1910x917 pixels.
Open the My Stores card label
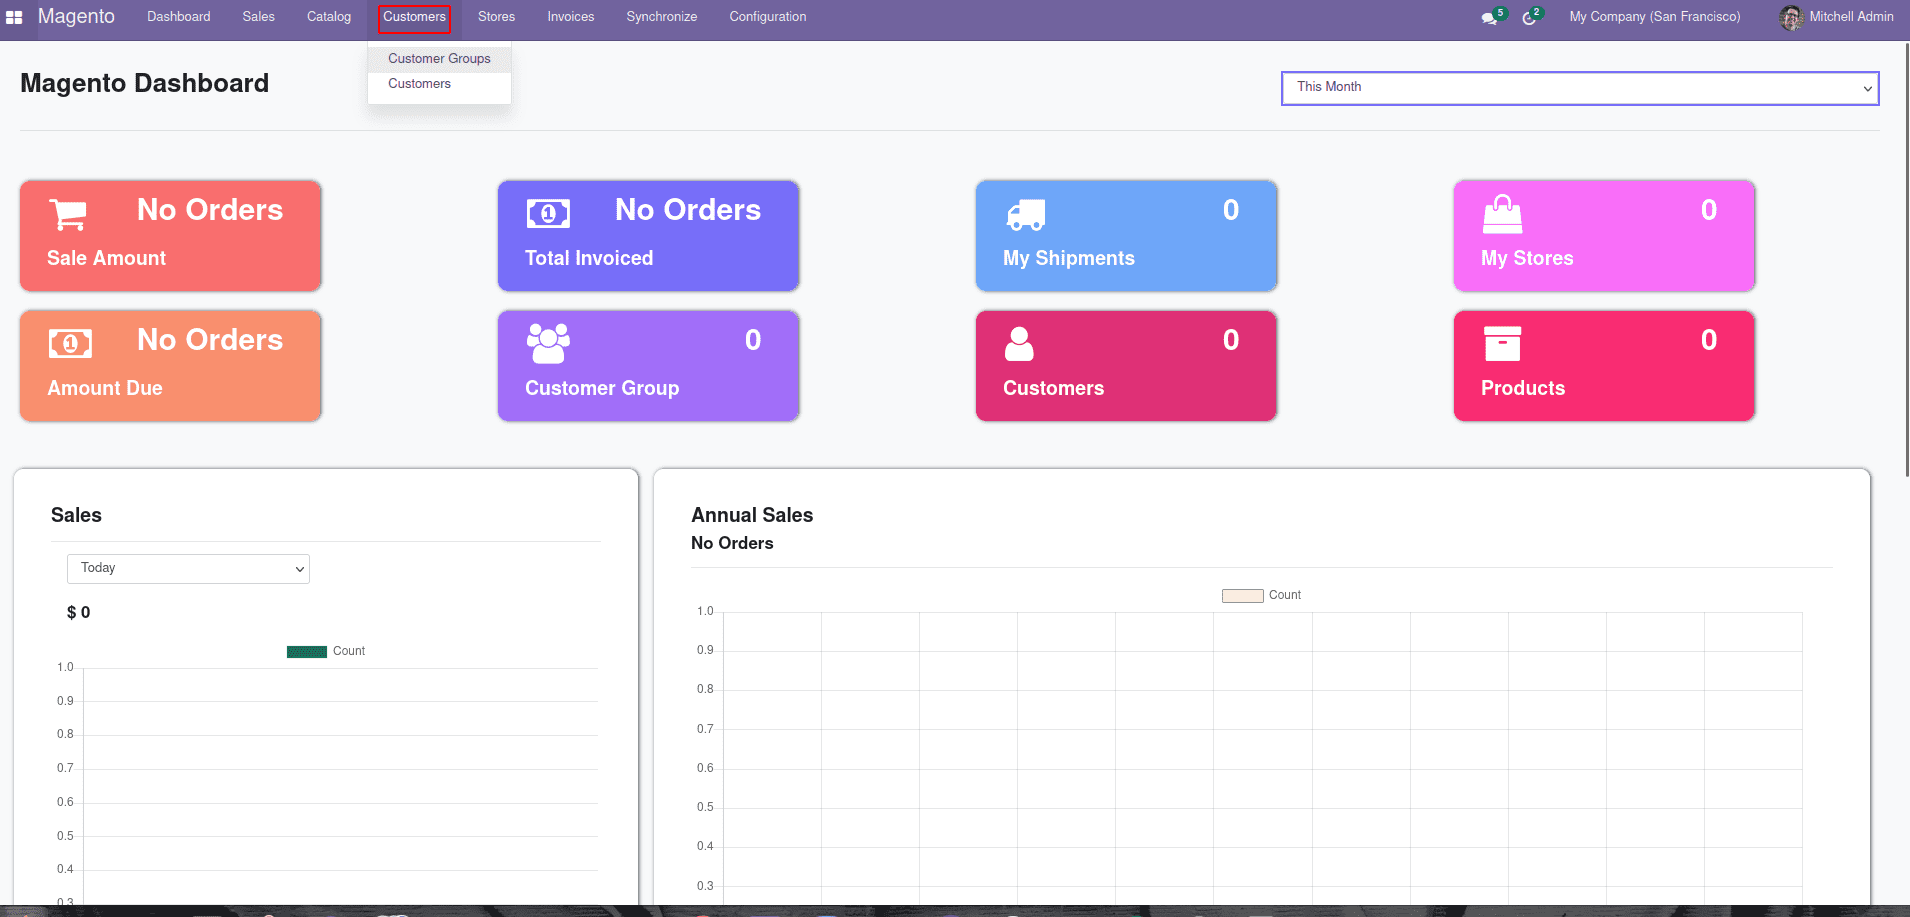(x=1527, y=258)
